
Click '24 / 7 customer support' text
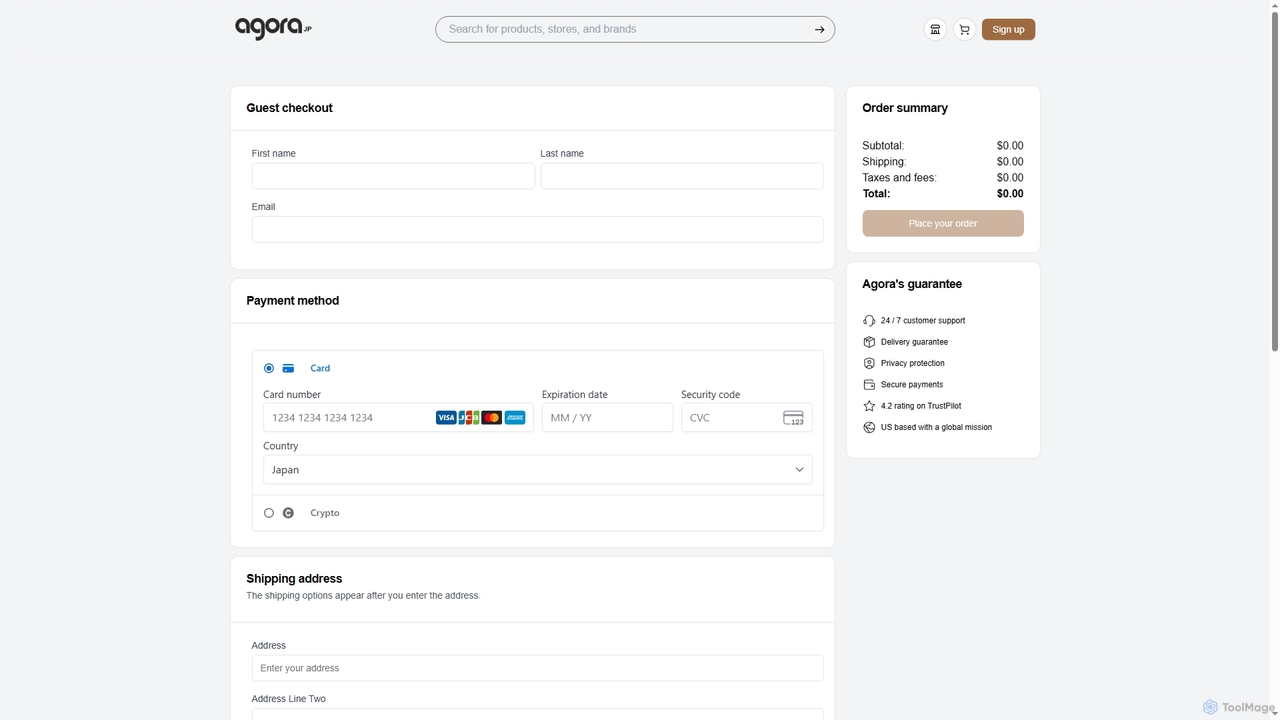pyautogui.click(x=923, y=321)
